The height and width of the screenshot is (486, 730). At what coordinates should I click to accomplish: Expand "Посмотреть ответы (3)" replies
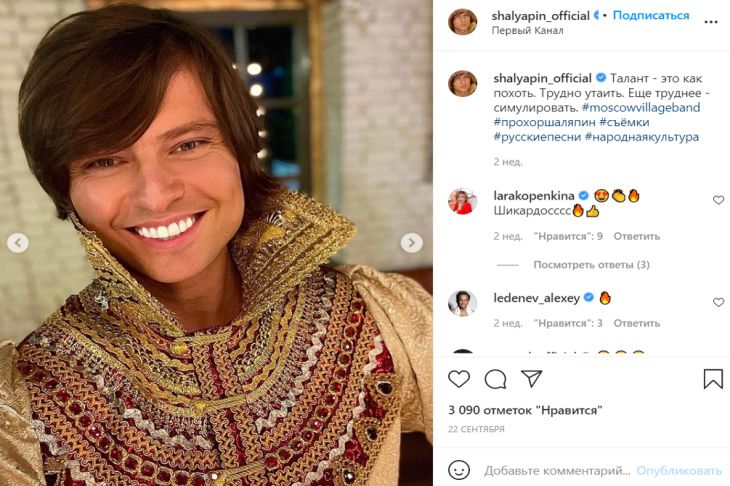(591, 265)
